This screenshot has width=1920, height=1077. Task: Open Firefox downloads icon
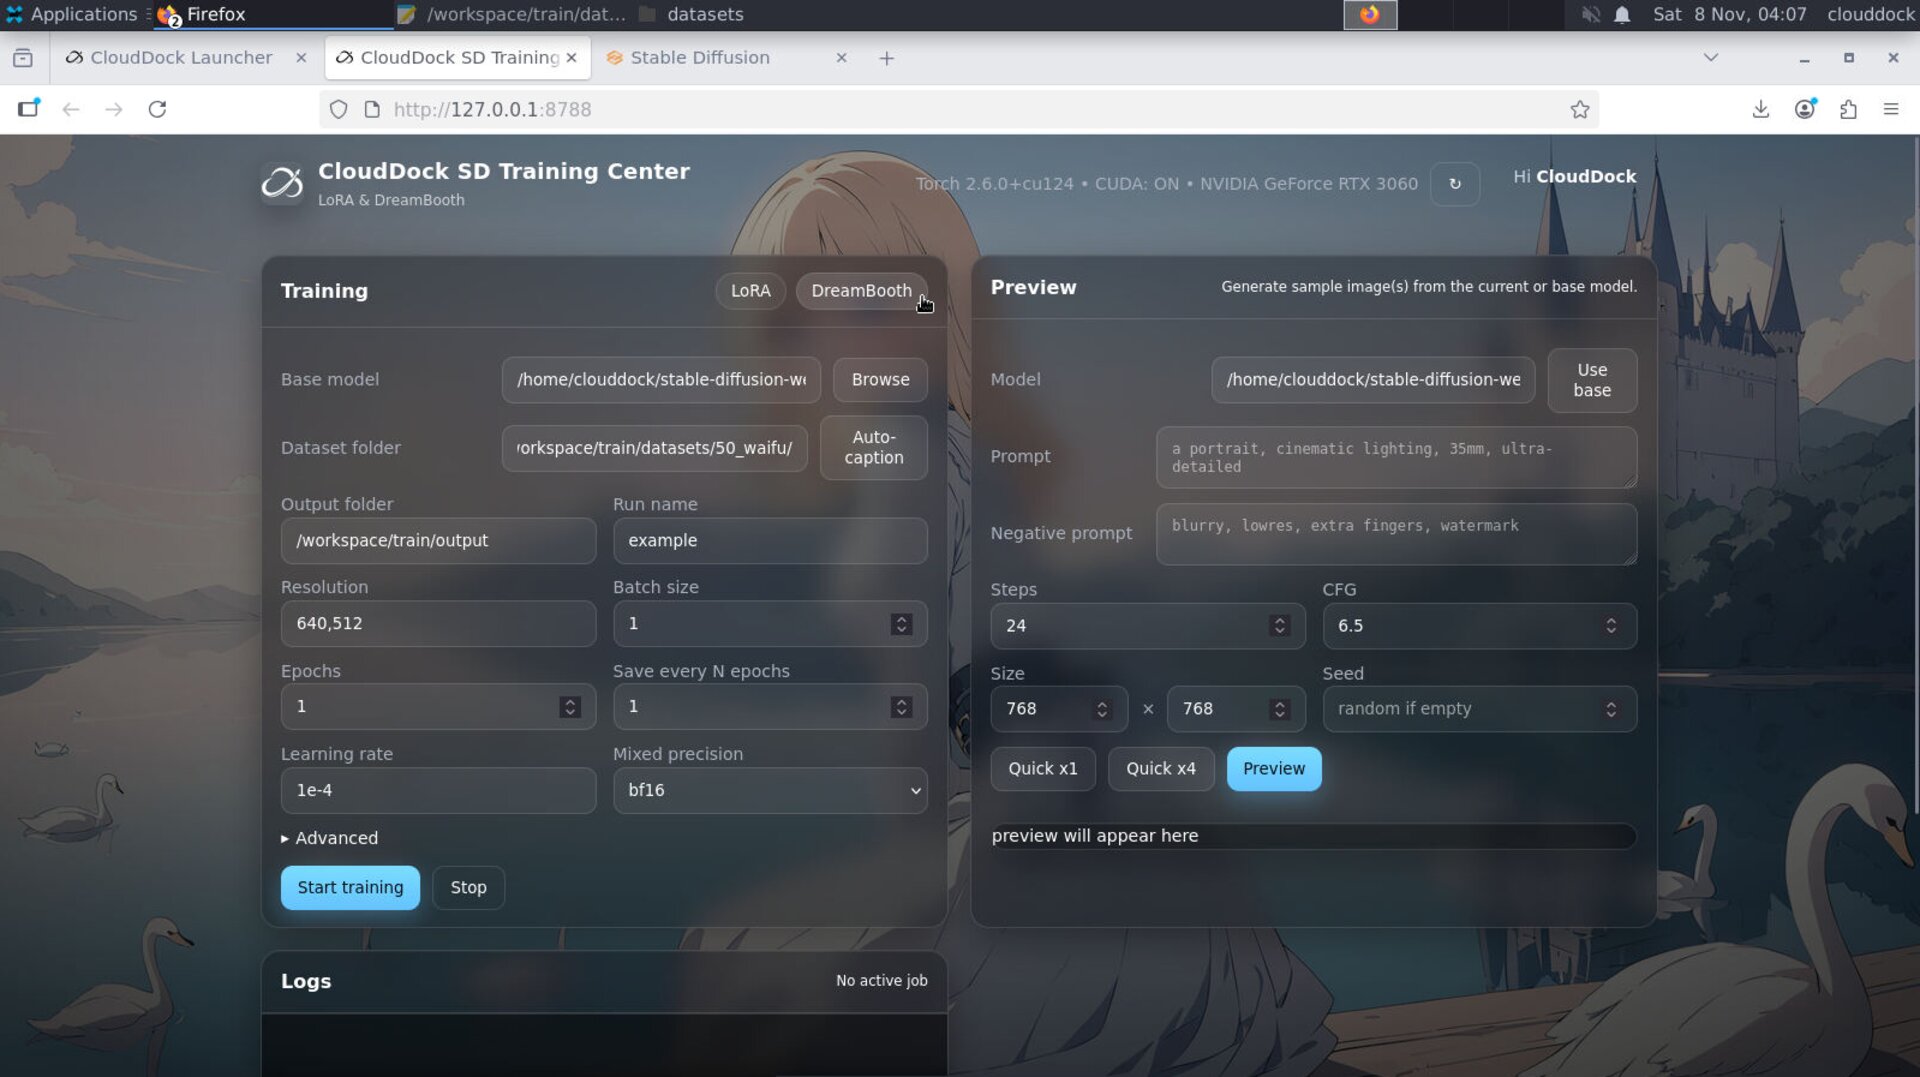(x=1760, y=109)
